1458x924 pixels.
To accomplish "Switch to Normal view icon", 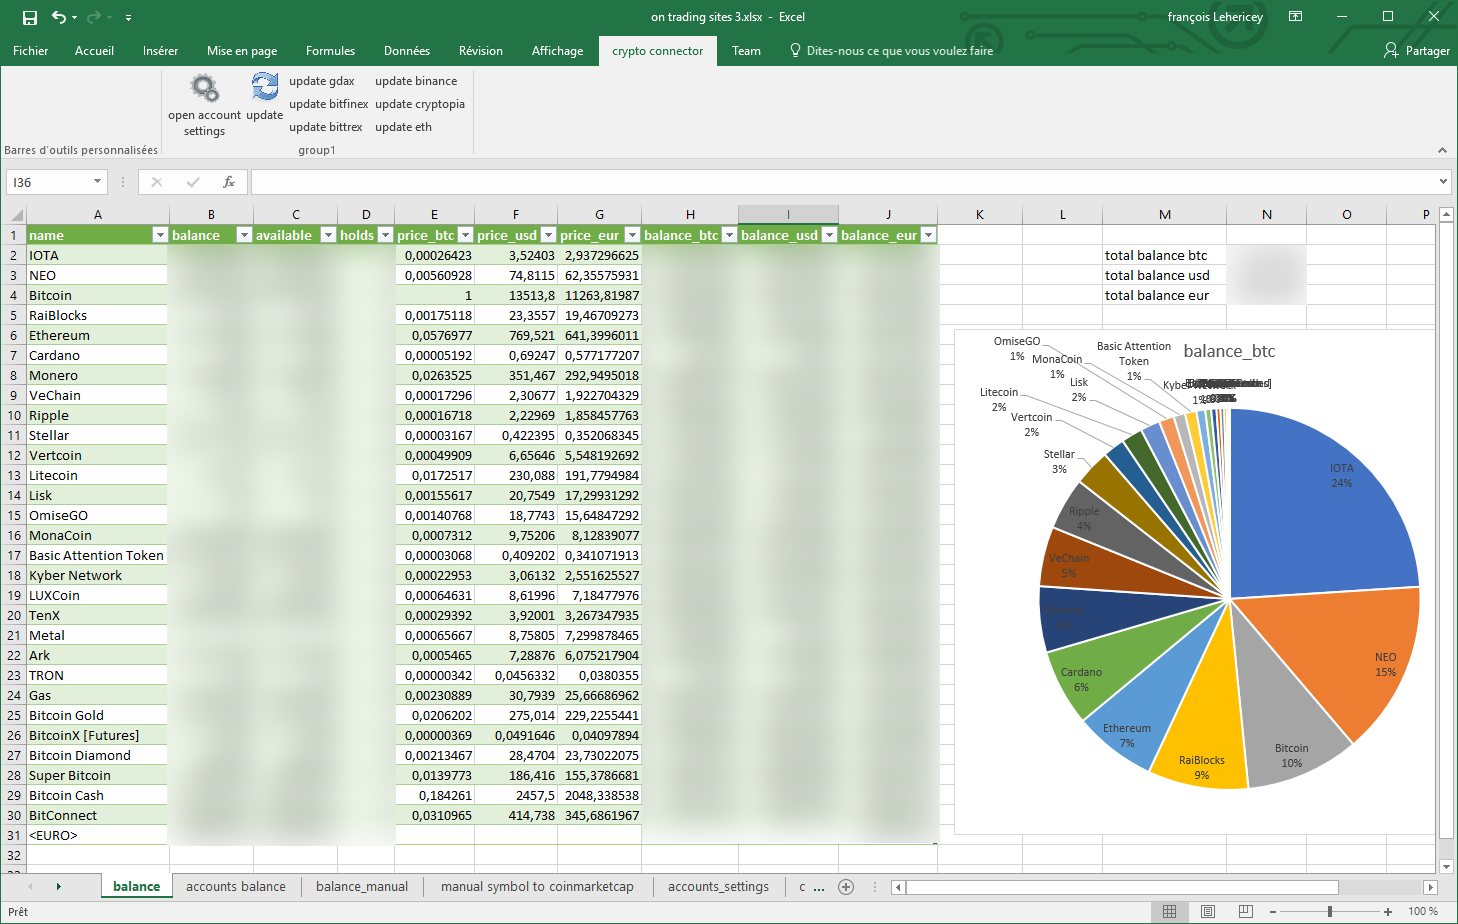I will (1169, 911).
